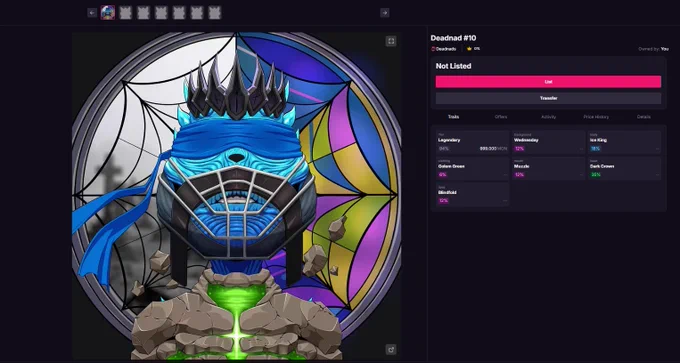Click the percentage badge under Golem Green
680x363 pixels.
click(443, 175)
